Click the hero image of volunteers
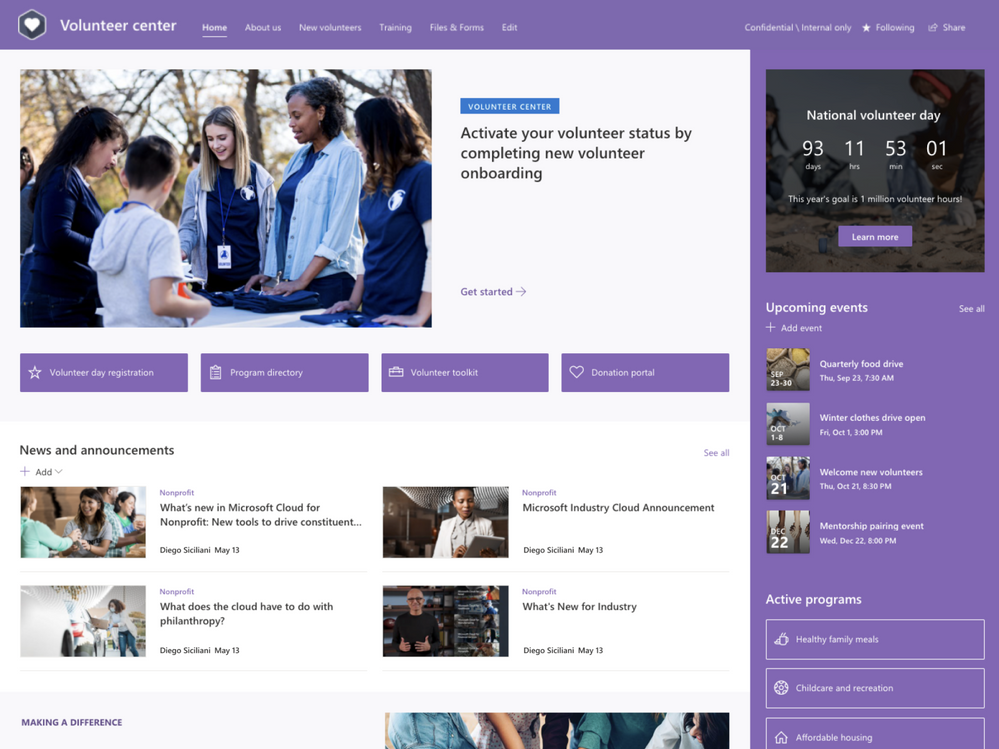 226,198
